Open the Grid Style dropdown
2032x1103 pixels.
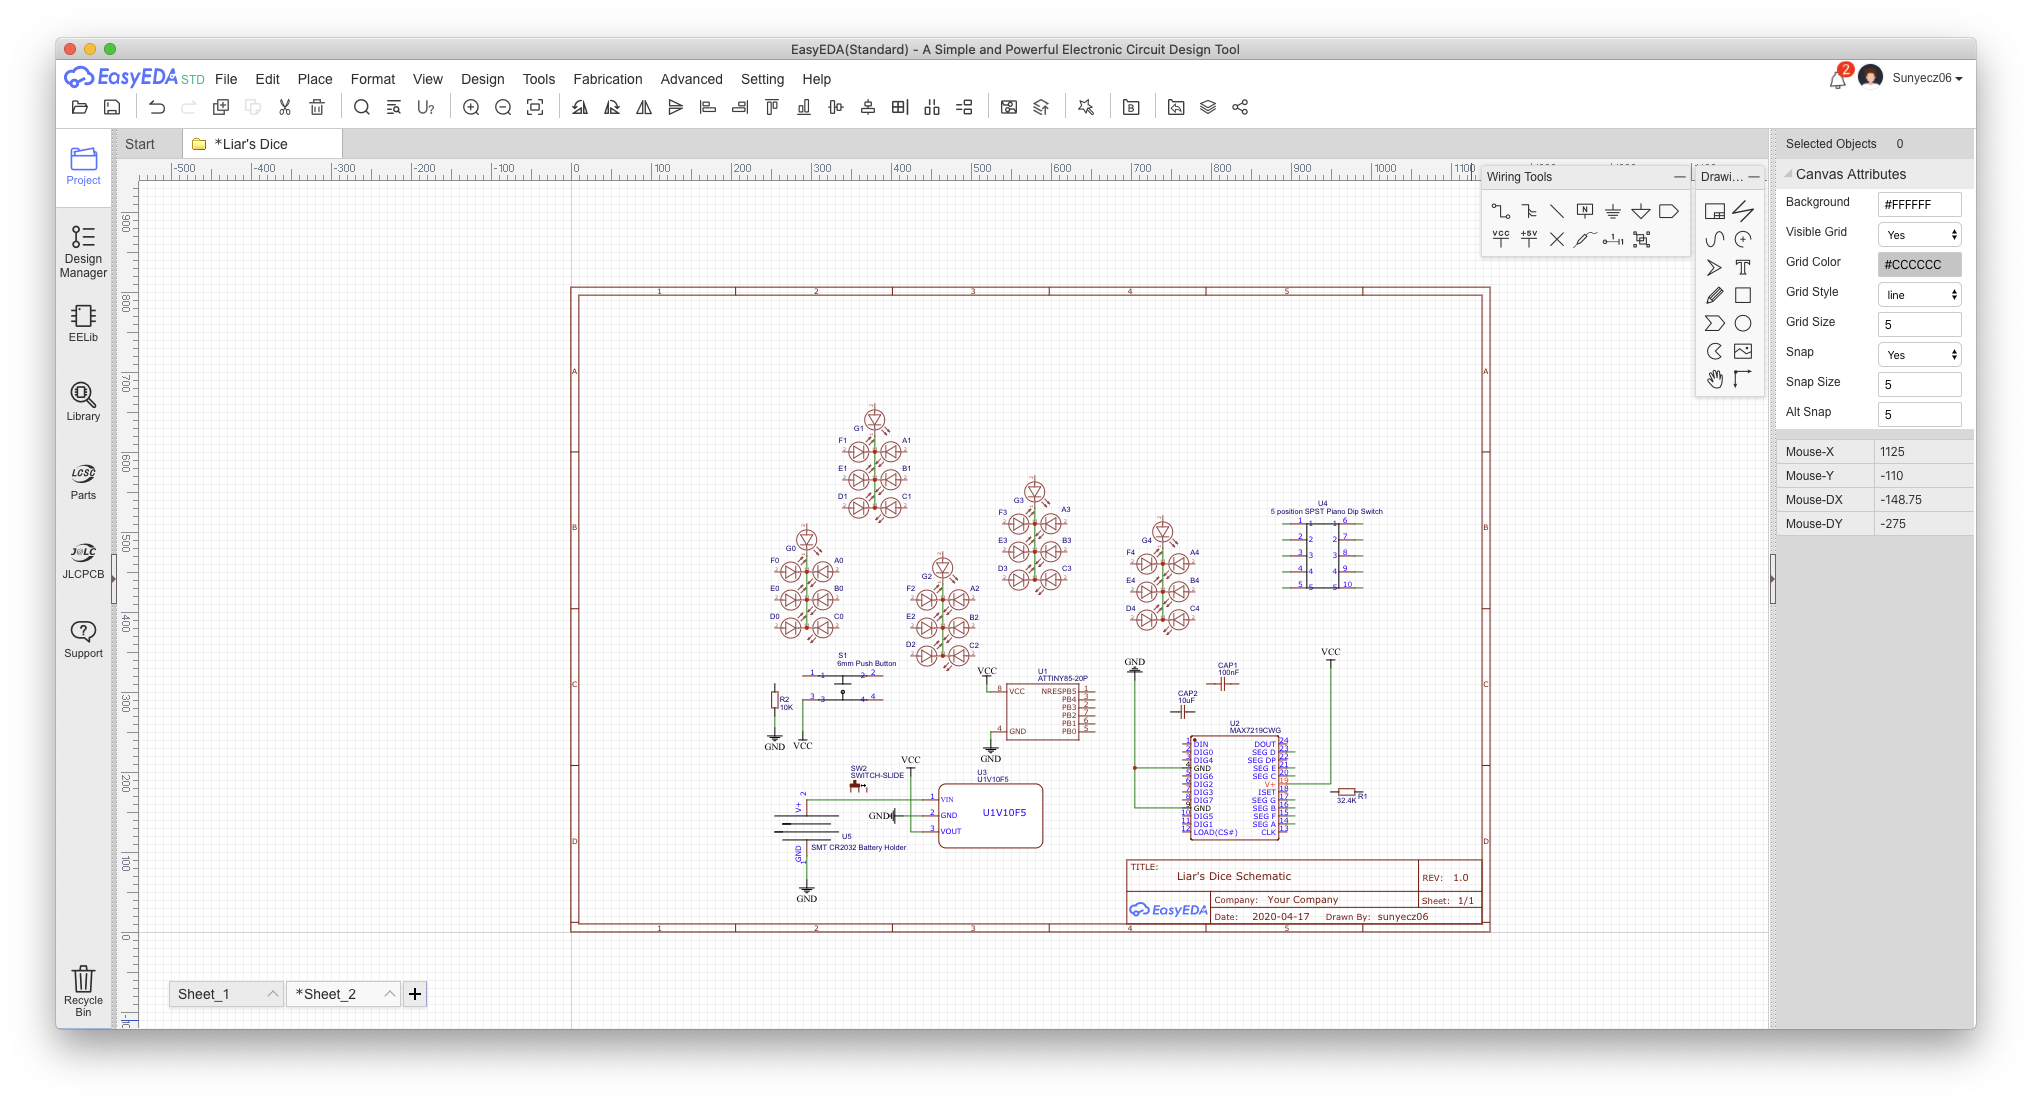pyautogui.click(x=1919, y=295)
